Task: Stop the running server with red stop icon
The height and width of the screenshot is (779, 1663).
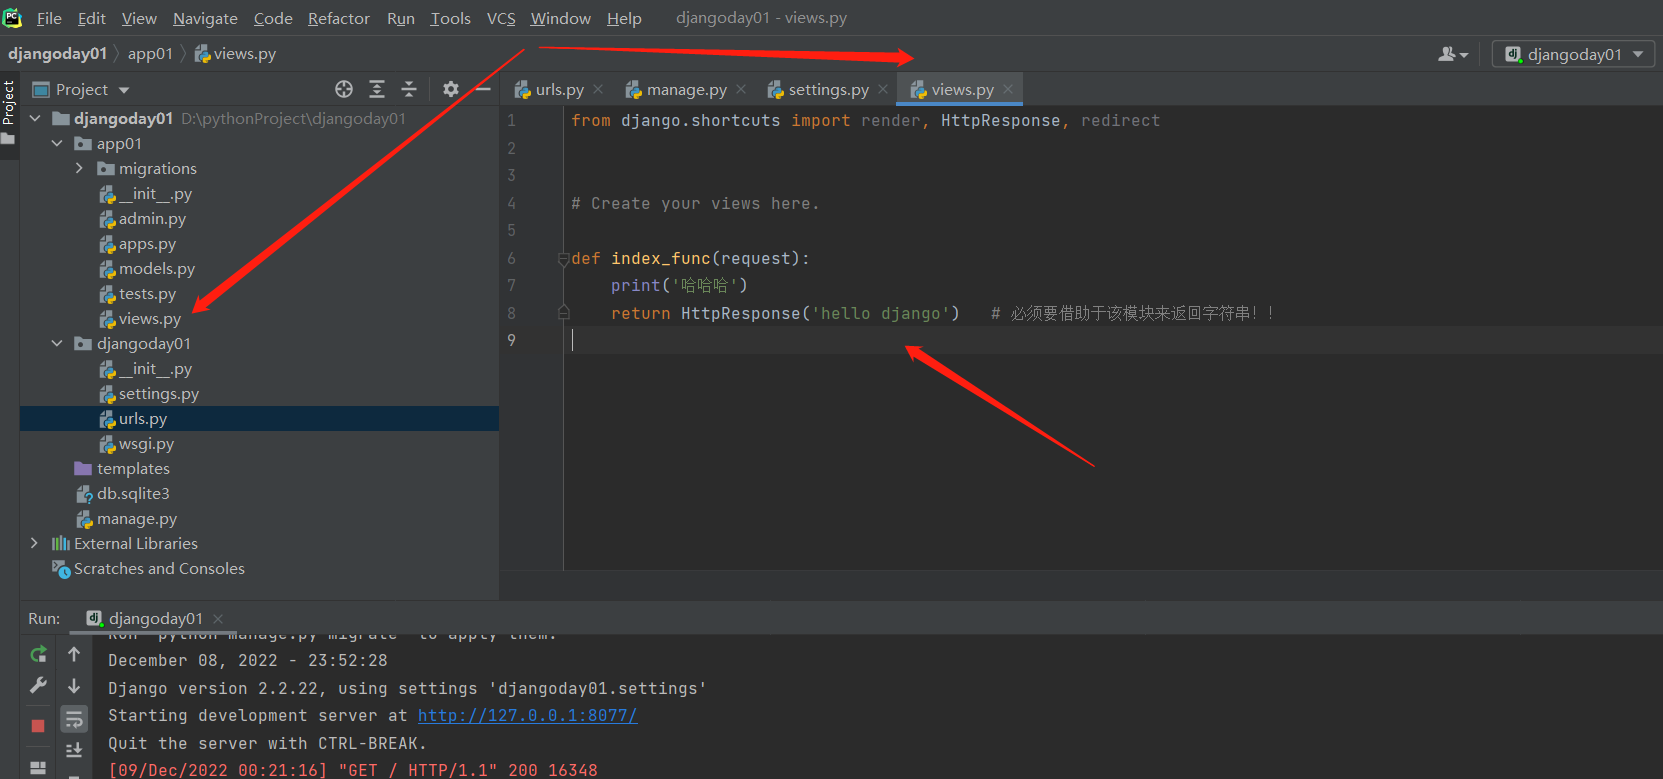Action: [x=38, y=726]
